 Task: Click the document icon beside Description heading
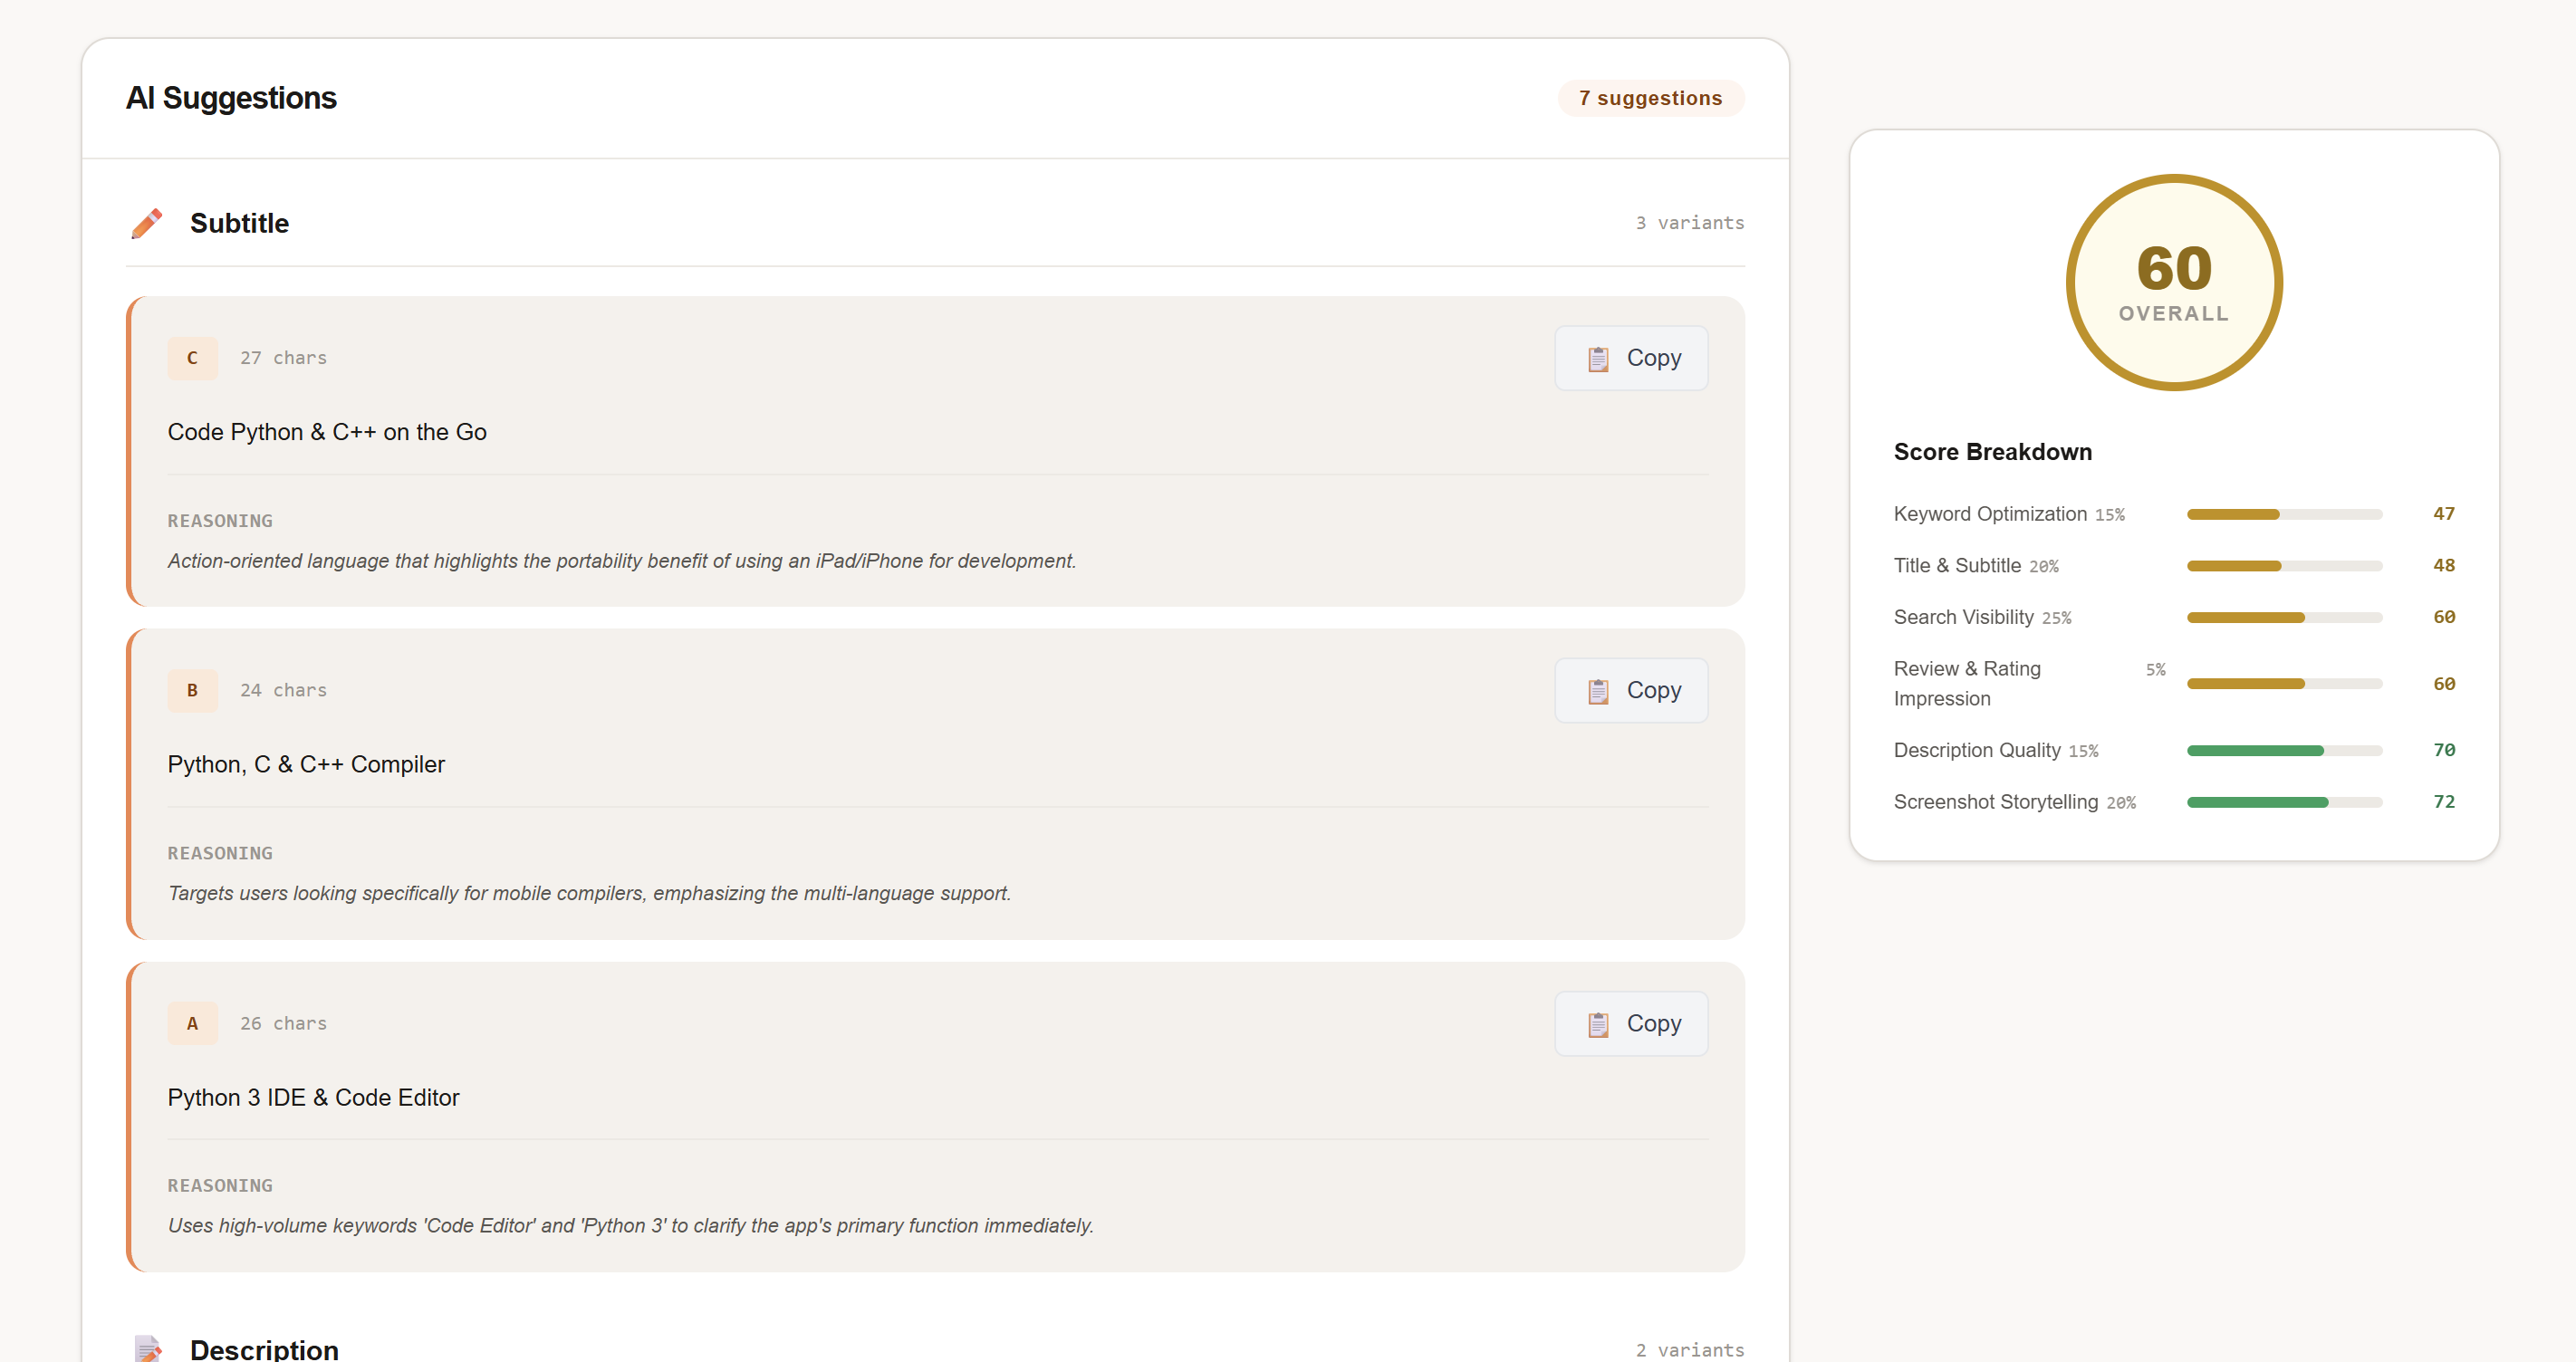147,1348
